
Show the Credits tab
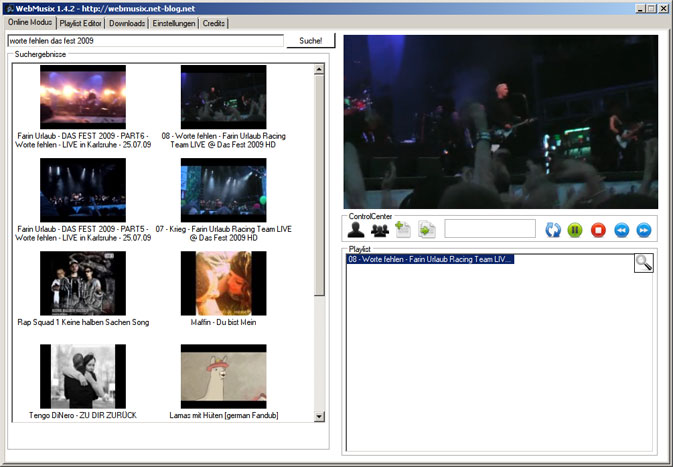[213, 23]
